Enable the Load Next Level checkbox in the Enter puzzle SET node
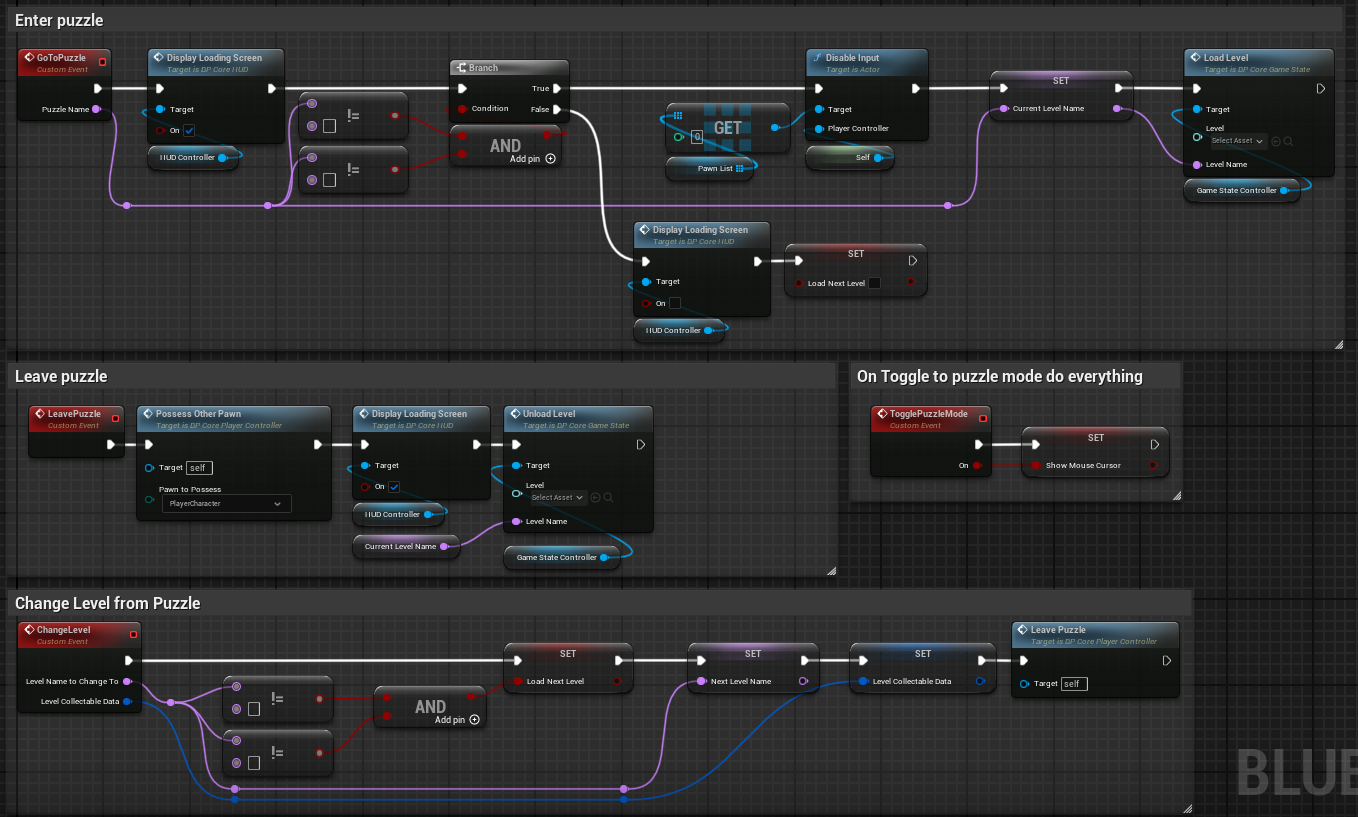Screen dimensions: 1358x817 click(874, 284)
